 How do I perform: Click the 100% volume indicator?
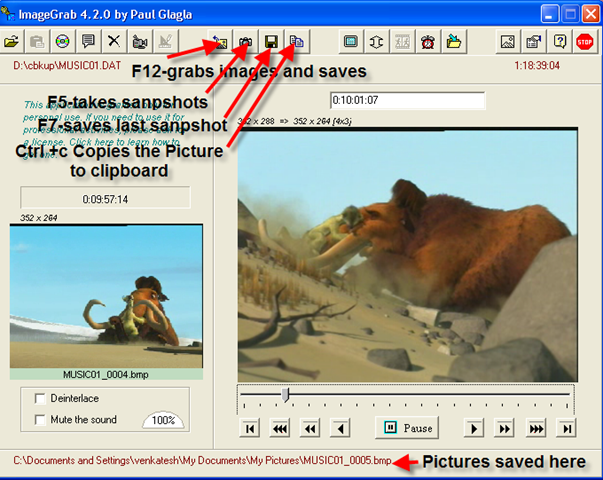pos(163,420)
